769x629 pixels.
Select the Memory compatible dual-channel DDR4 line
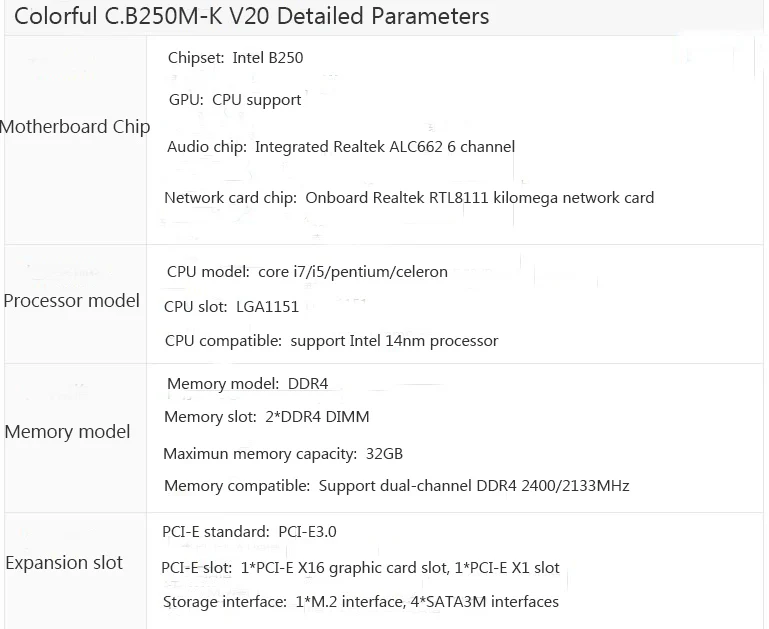(x=397, y=486)
